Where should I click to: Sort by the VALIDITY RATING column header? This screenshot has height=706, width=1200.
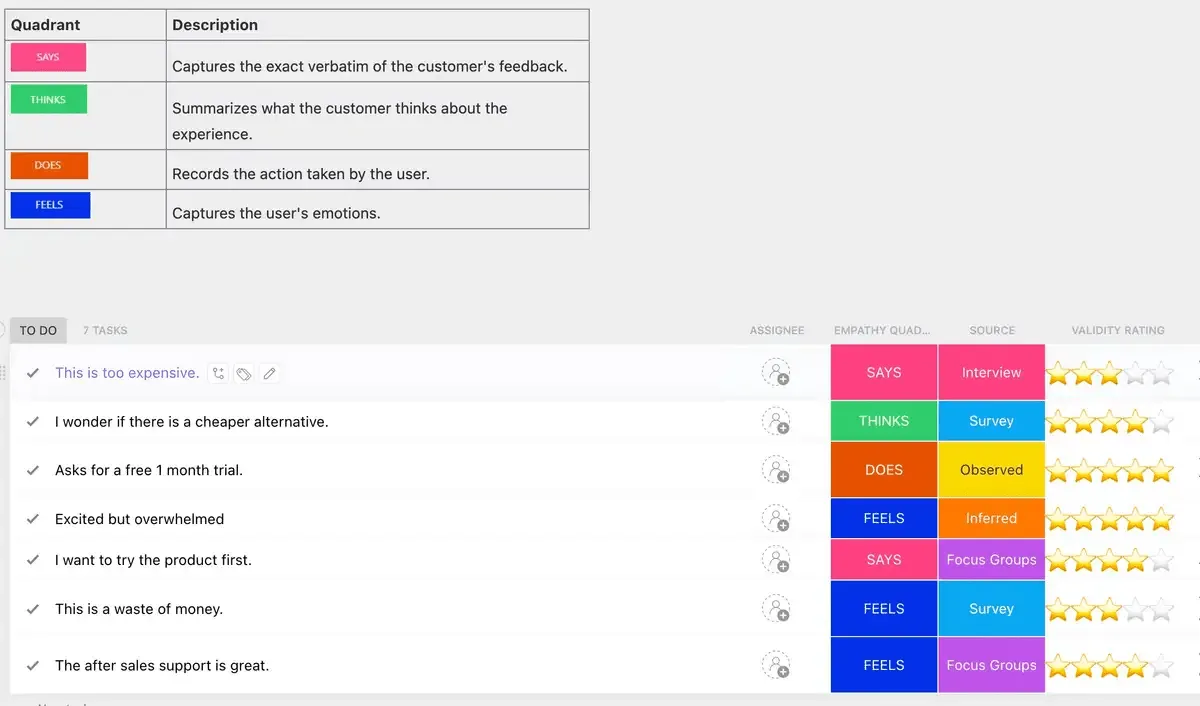pyautogui.click(x=1118, y=330)
